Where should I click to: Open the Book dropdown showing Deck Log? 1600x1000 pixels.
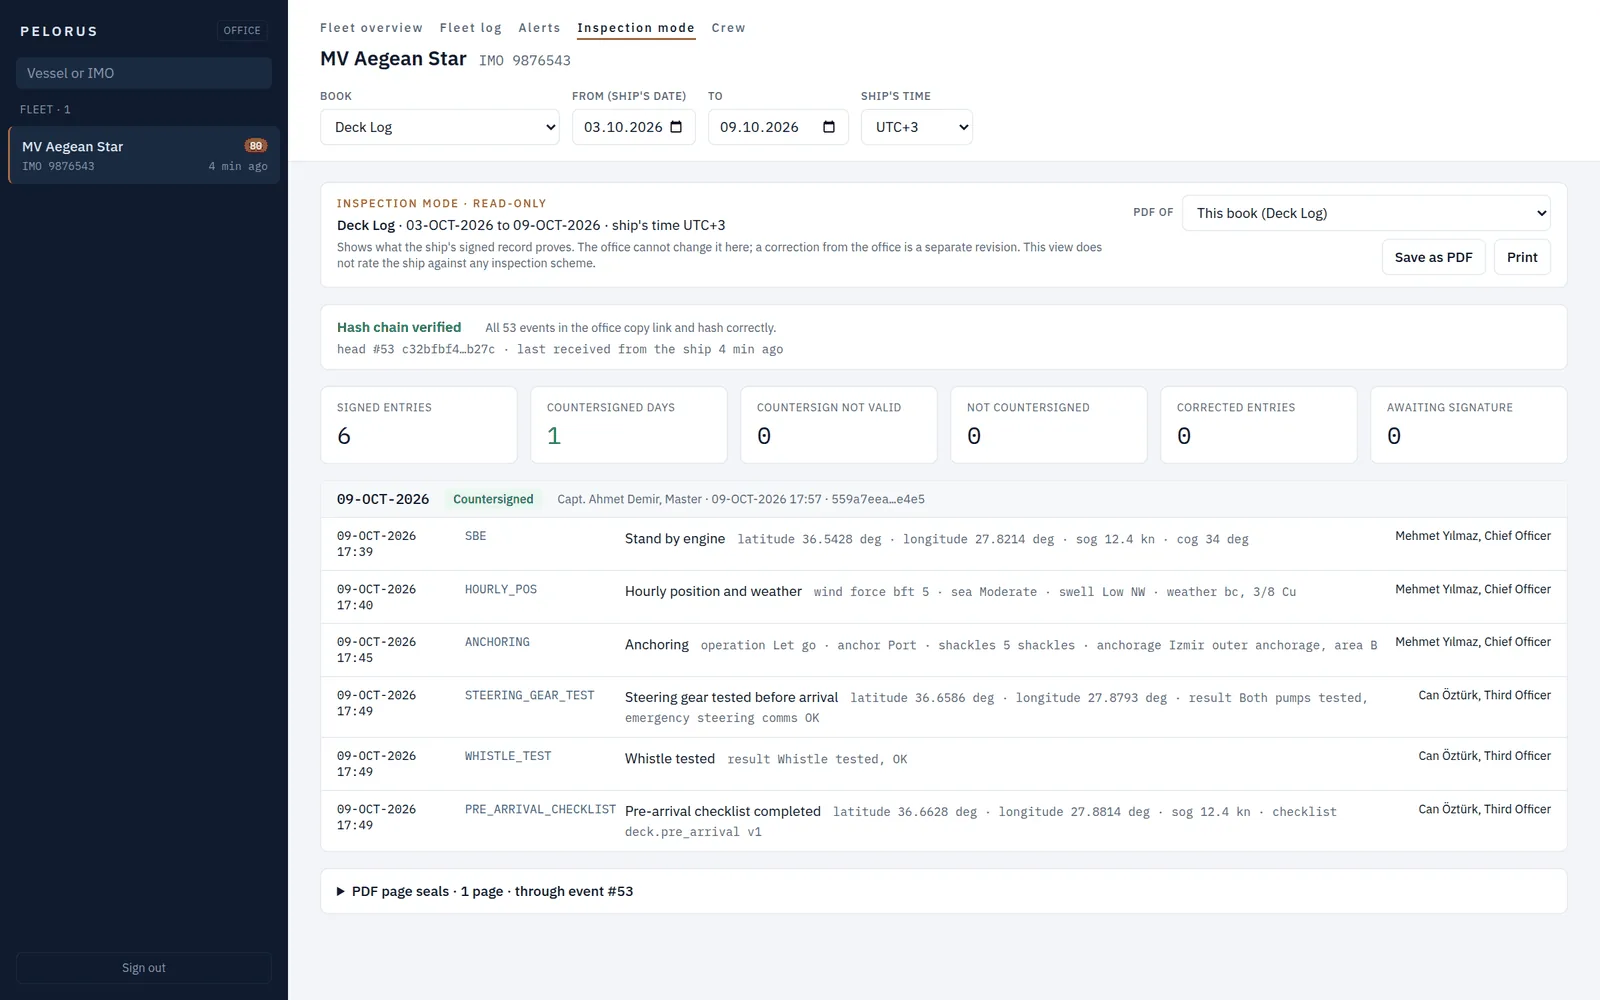[440, 127]
